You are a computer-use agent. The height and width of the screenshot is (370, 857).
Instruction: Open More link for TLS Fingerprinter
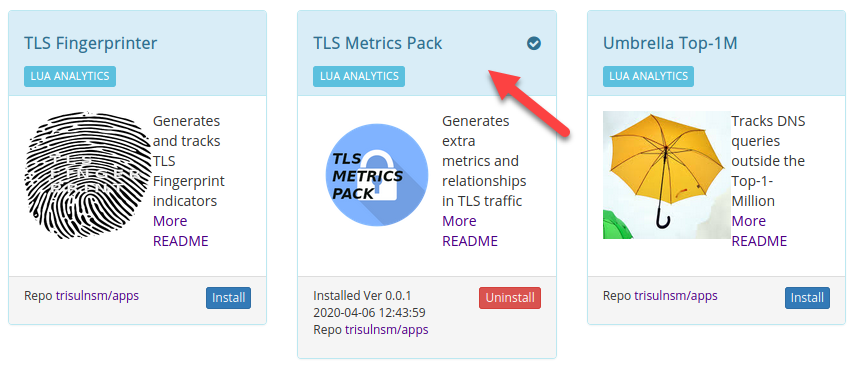(x=170, y=221)
